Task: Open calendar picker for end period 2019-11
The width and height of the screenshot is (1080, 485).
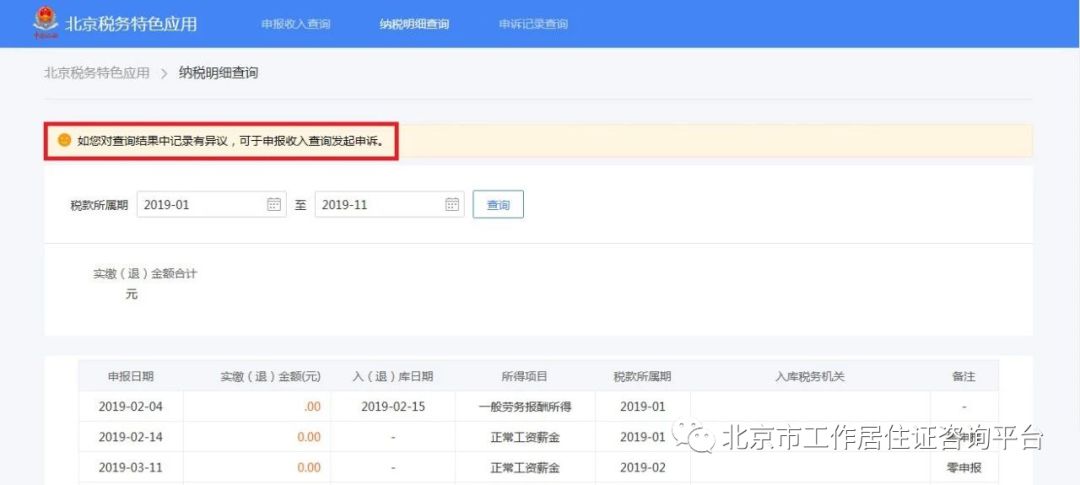Action: click(x=452, y=204)
